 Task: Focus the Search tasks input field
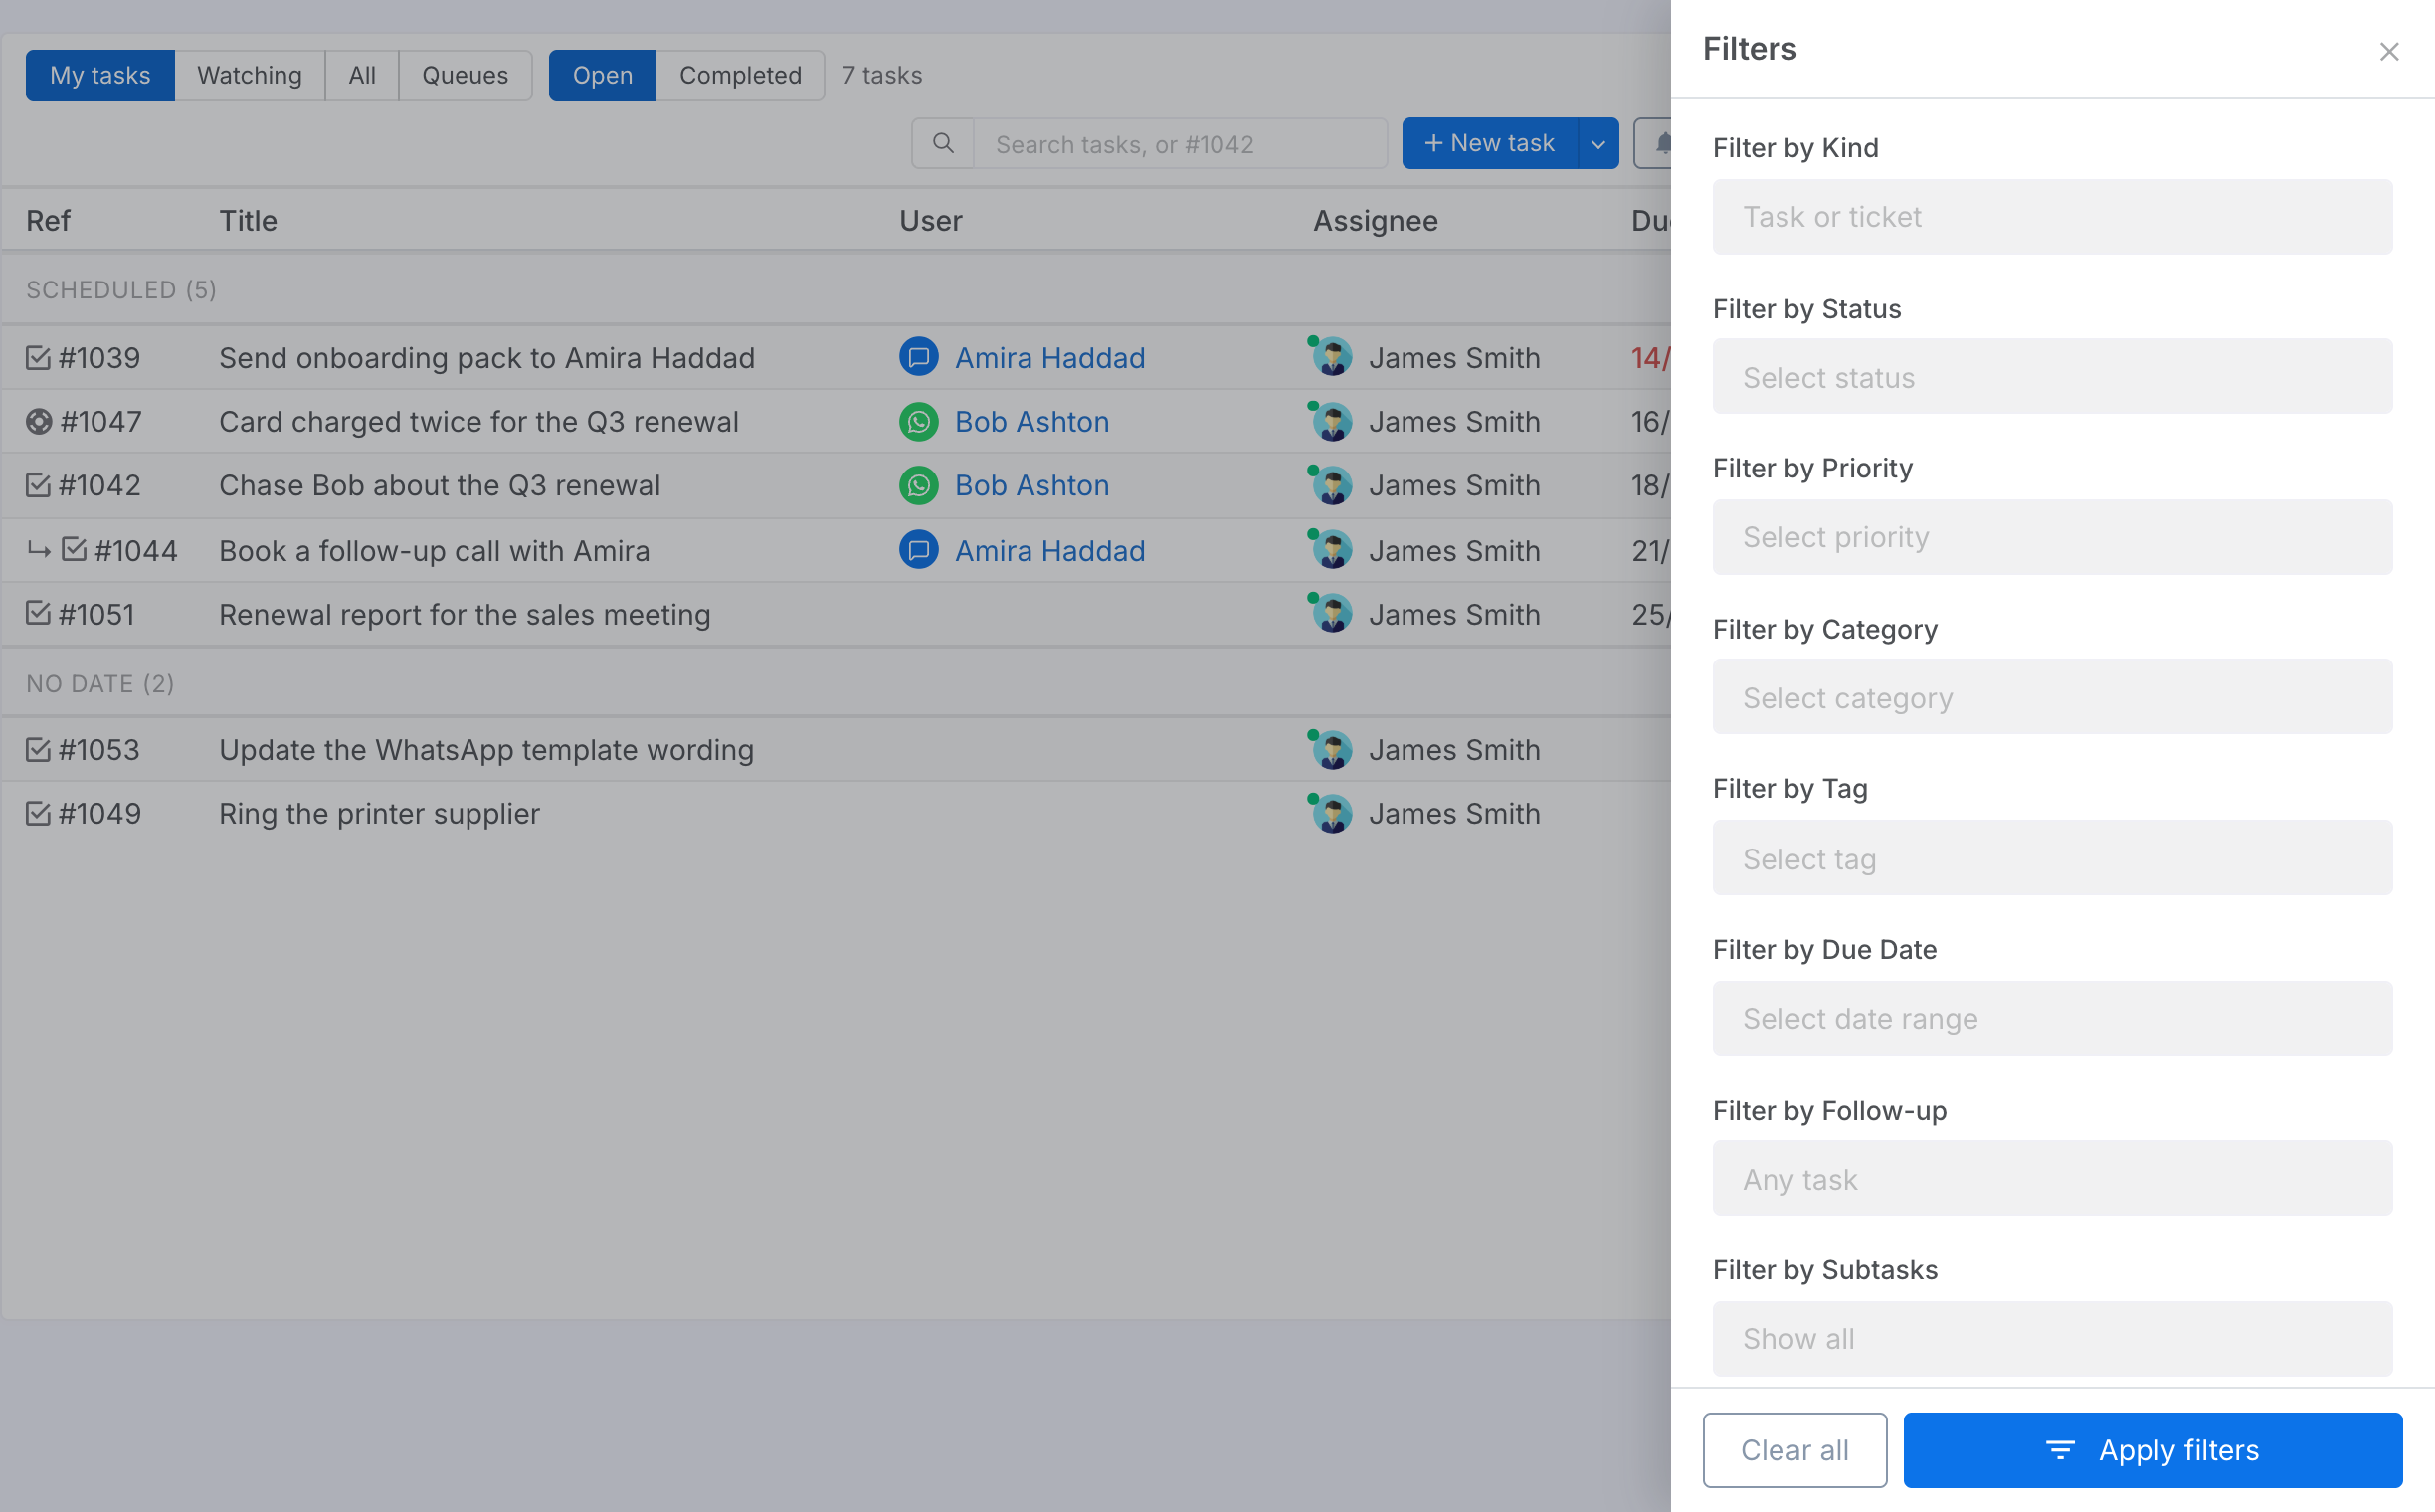1180,144
